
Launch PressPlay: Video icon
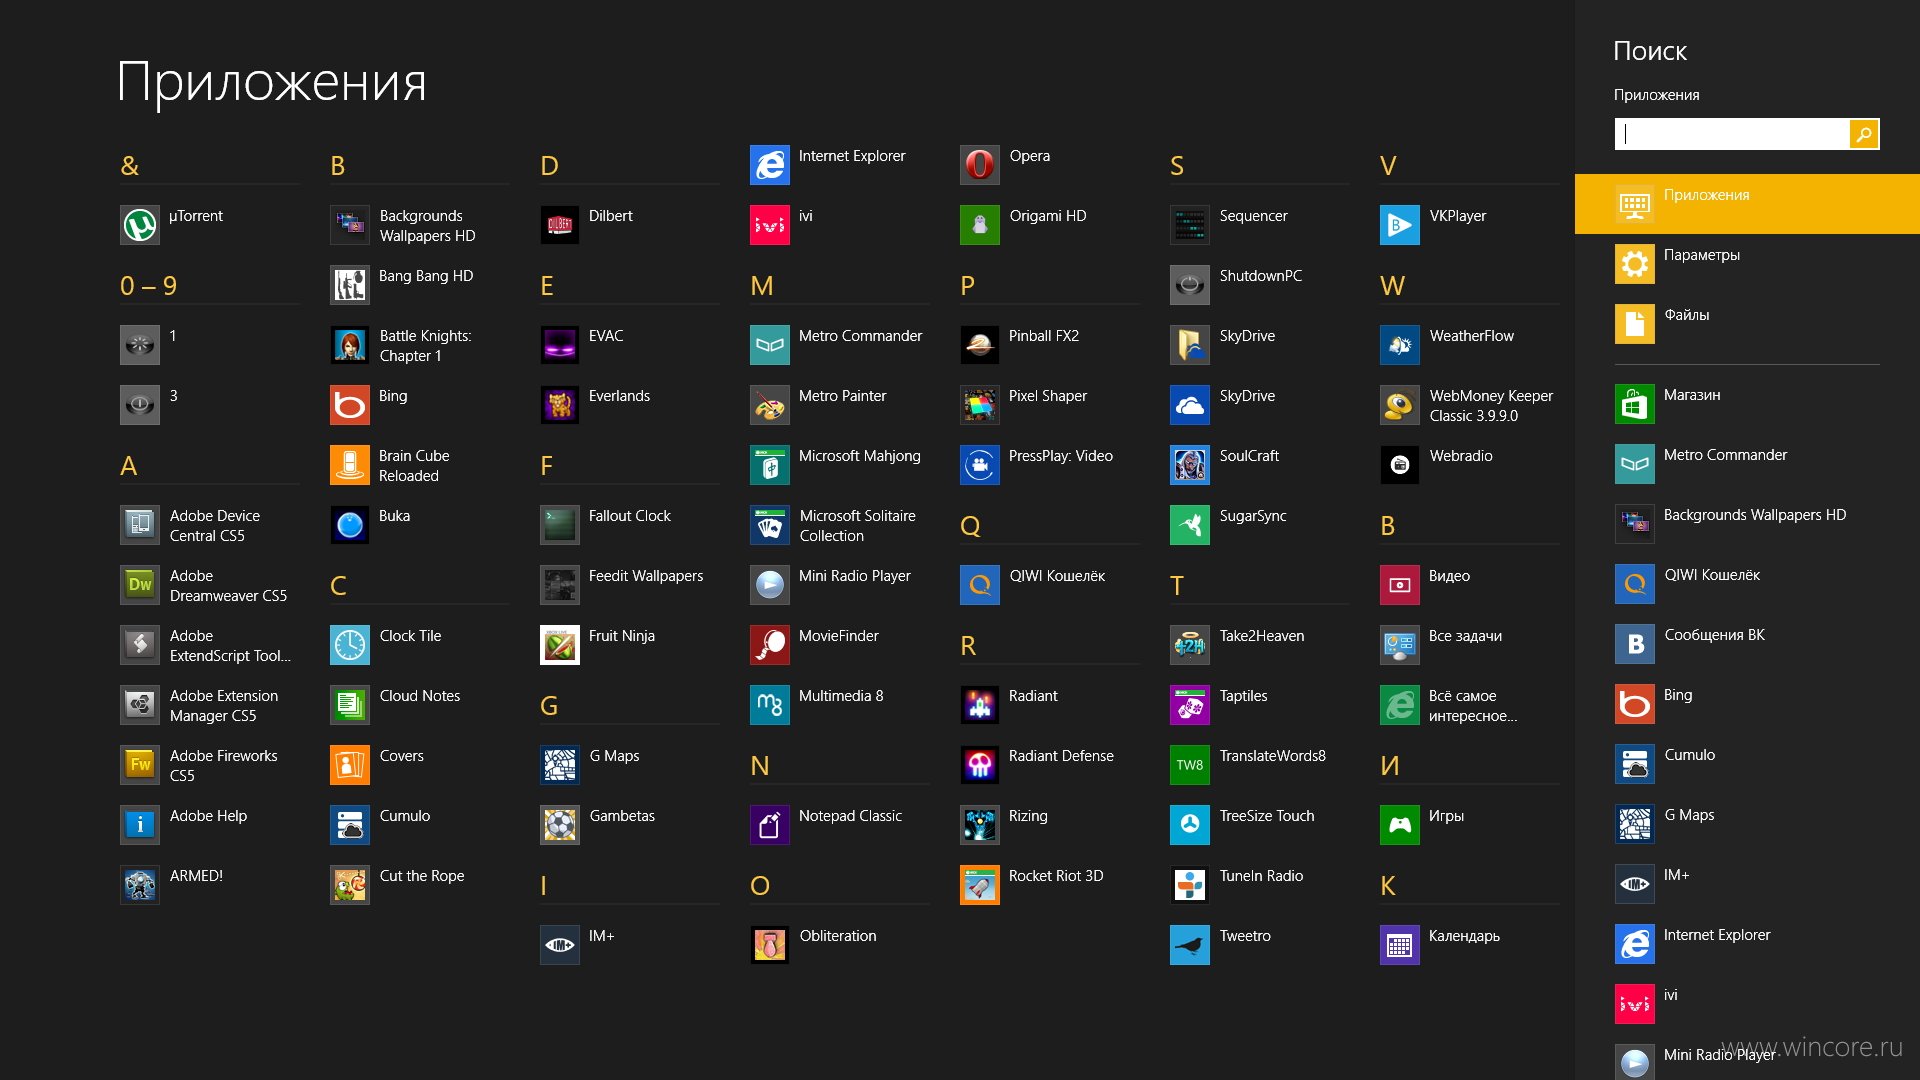[980, 465]
